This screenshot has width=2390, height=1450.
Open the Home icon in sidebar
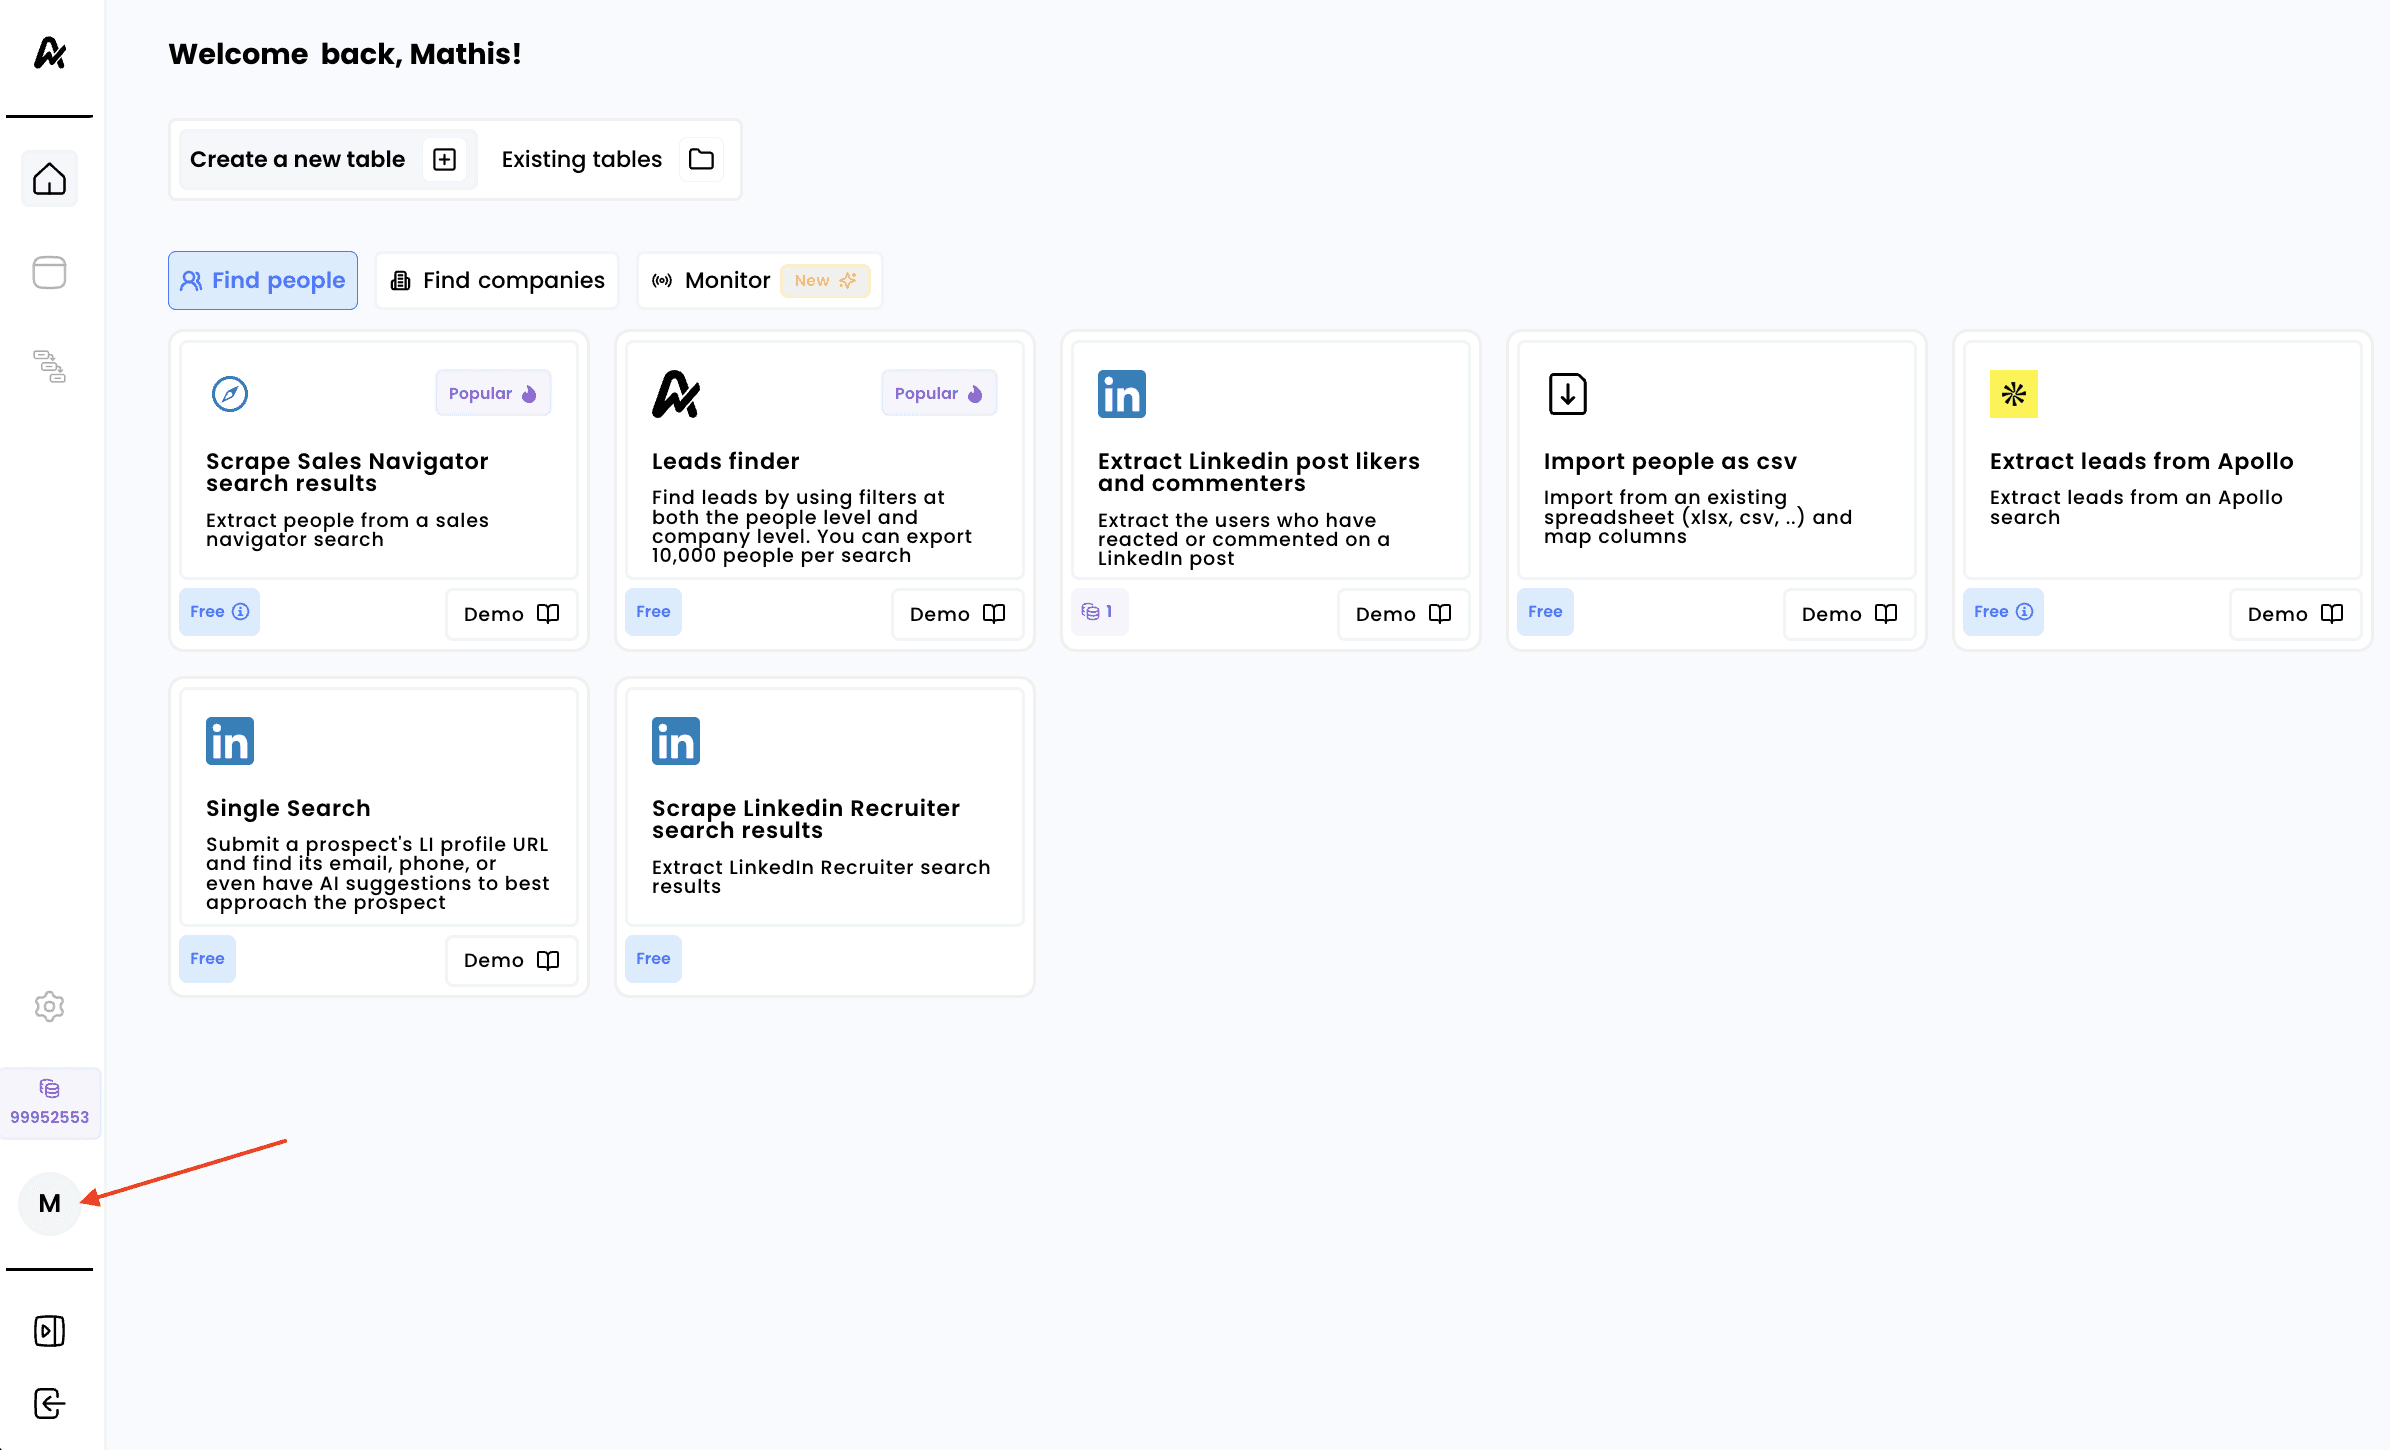tap(49, 179)
